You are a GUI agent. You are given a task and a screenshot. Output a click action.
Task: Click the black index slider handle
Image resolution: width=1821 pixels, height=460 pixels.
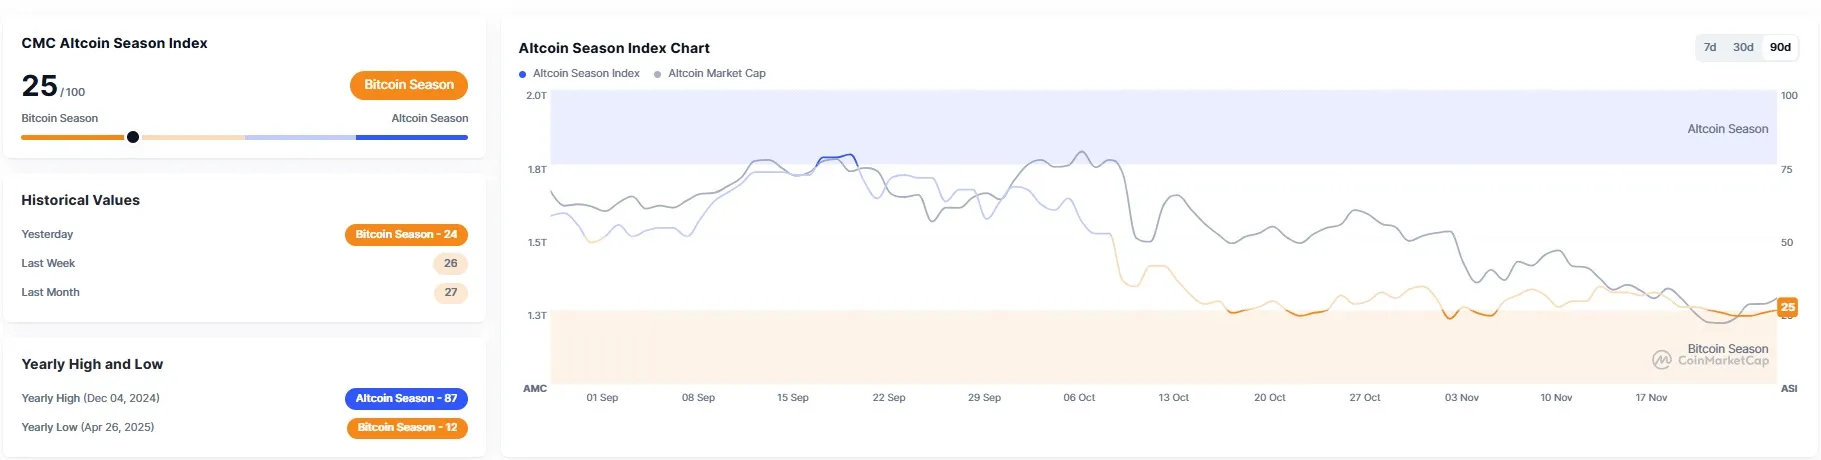133,137
